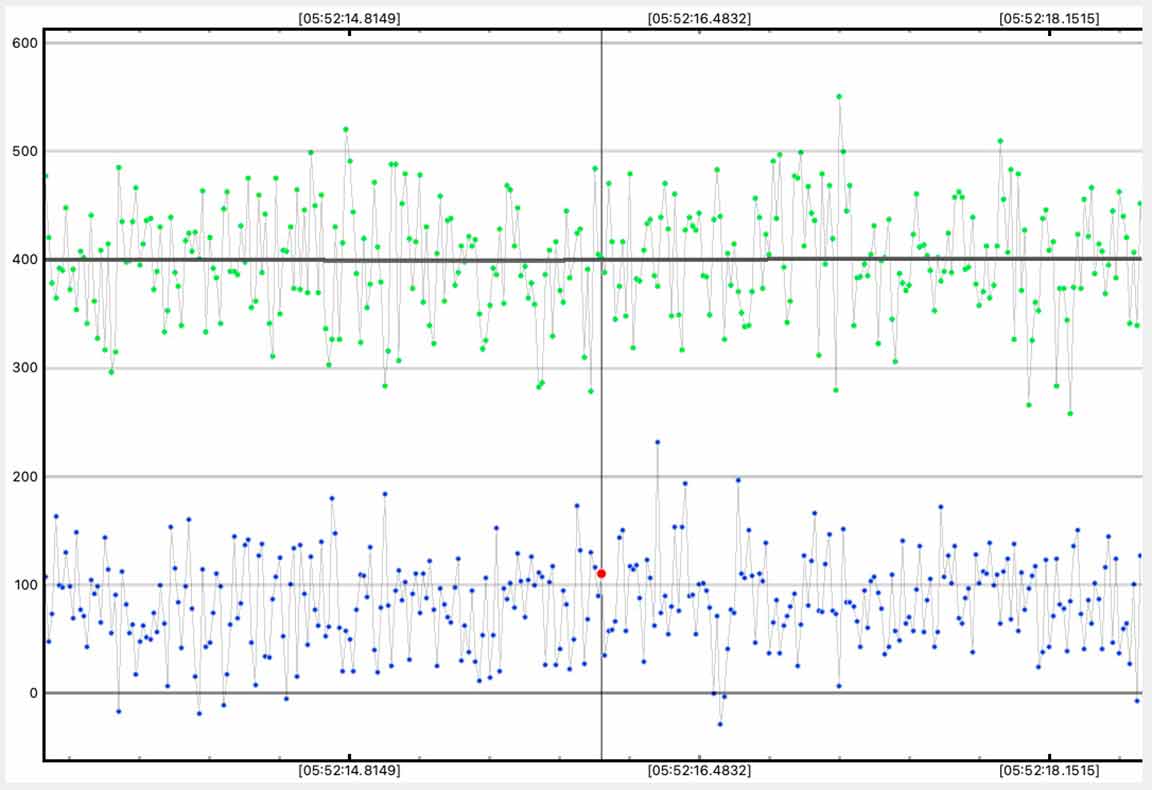Click the bottom 05:52:18.1515 timestamp label
Image resolution: width=1152 pixels, height=790 pixels.
[1050, 771]
